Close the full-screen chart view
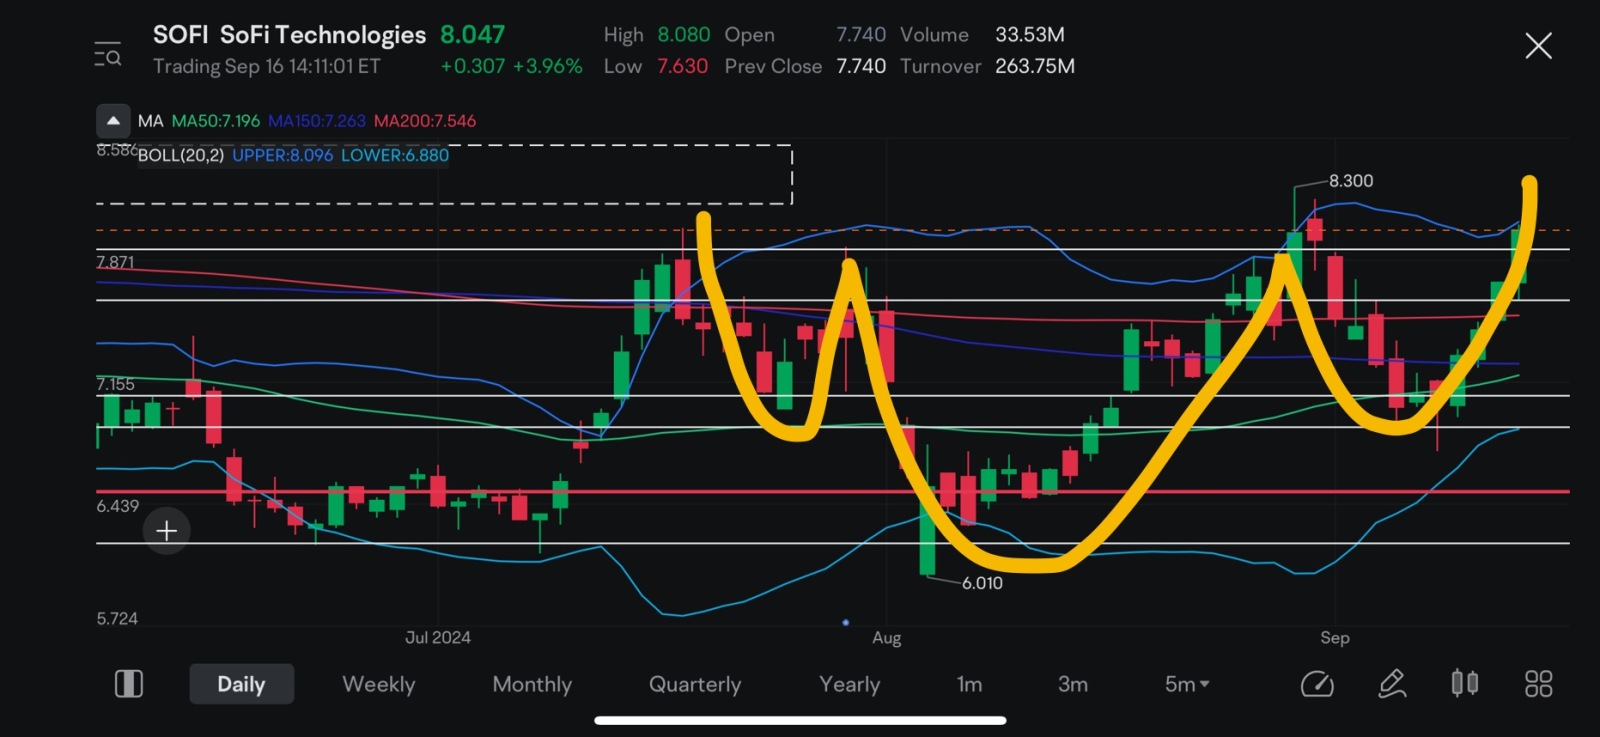 coord(1538,46)
